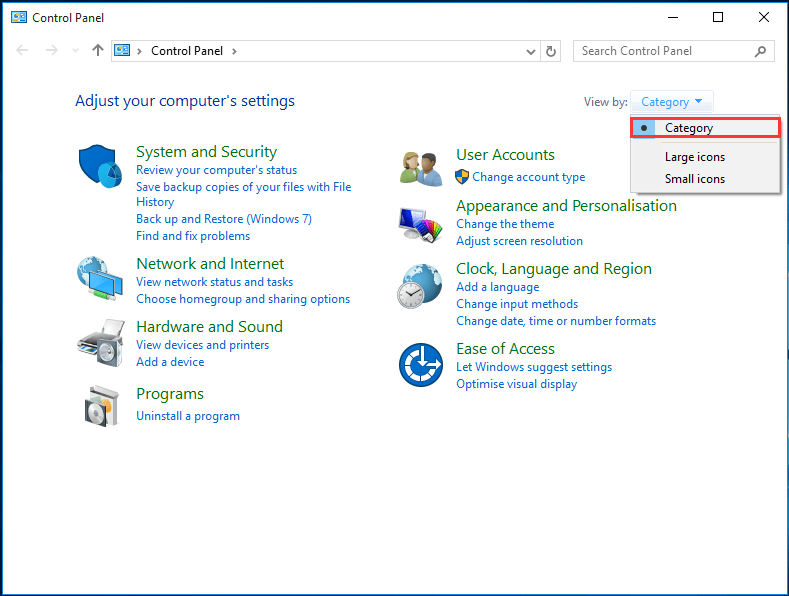The width and height of the screenshot is (789, 596).
Task: Click Optimise visual display link
Action: pyautogui.click(x=516, y=384)
